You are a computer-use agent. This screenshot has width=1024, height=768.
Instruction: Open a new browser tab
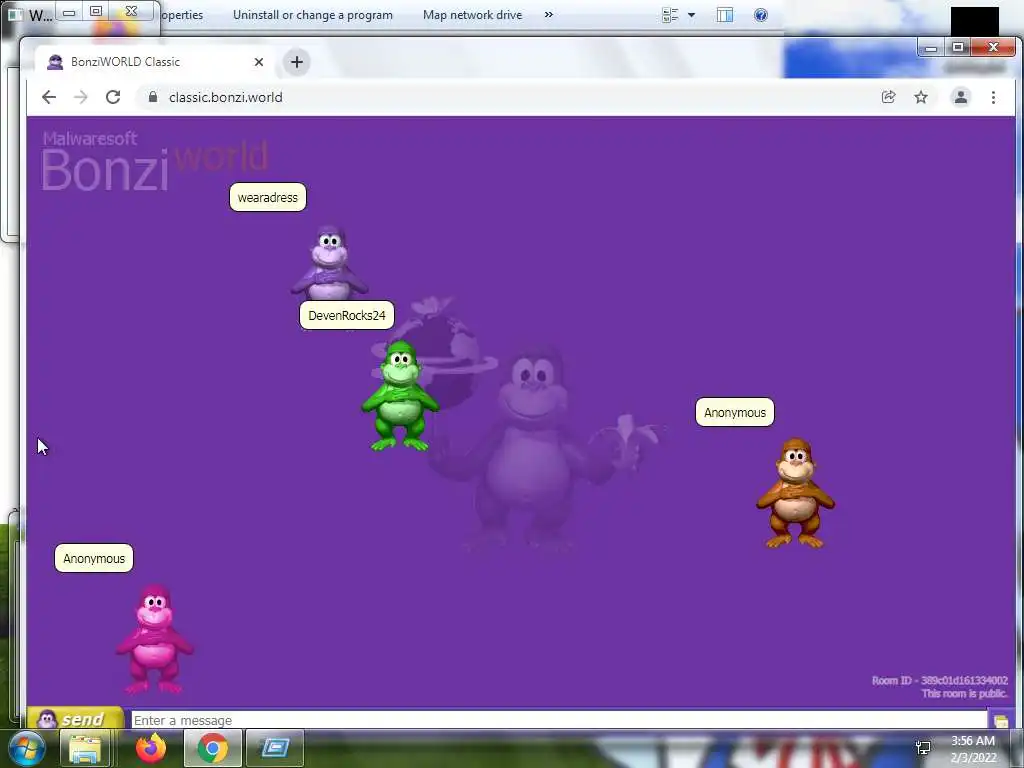[296, 62]
